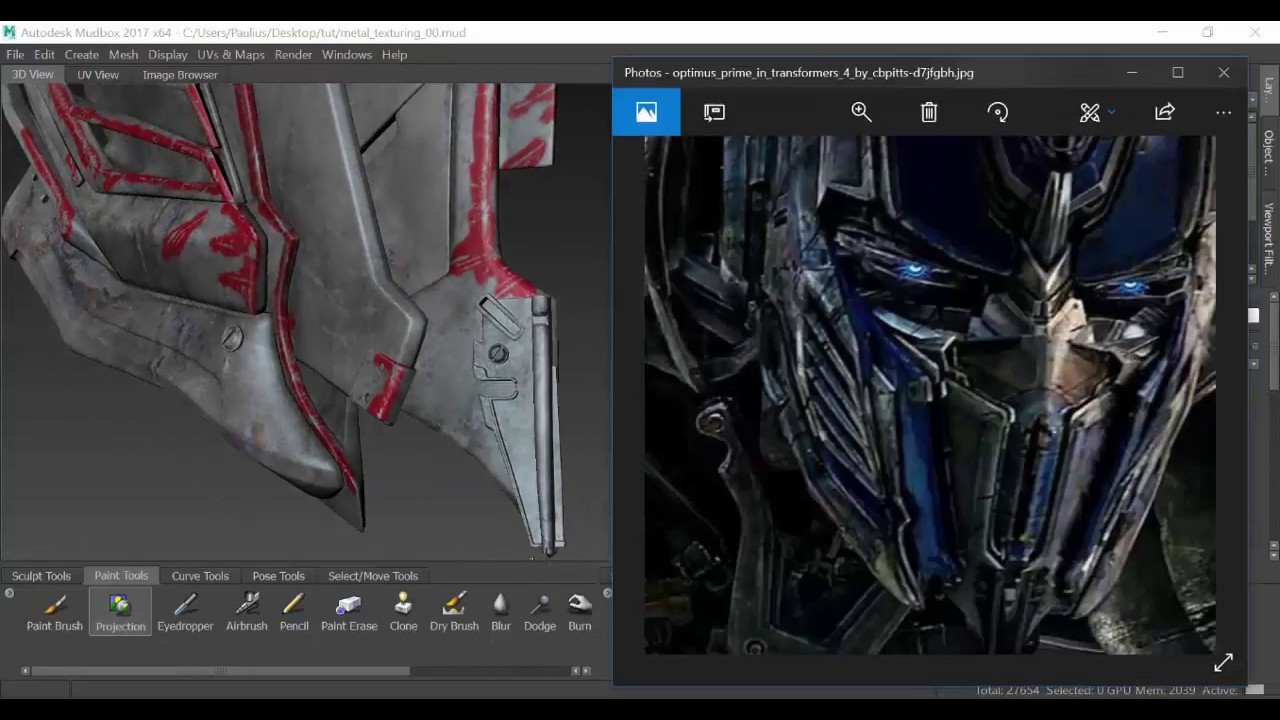Select the Paint Tools tab

coord(121,576)
